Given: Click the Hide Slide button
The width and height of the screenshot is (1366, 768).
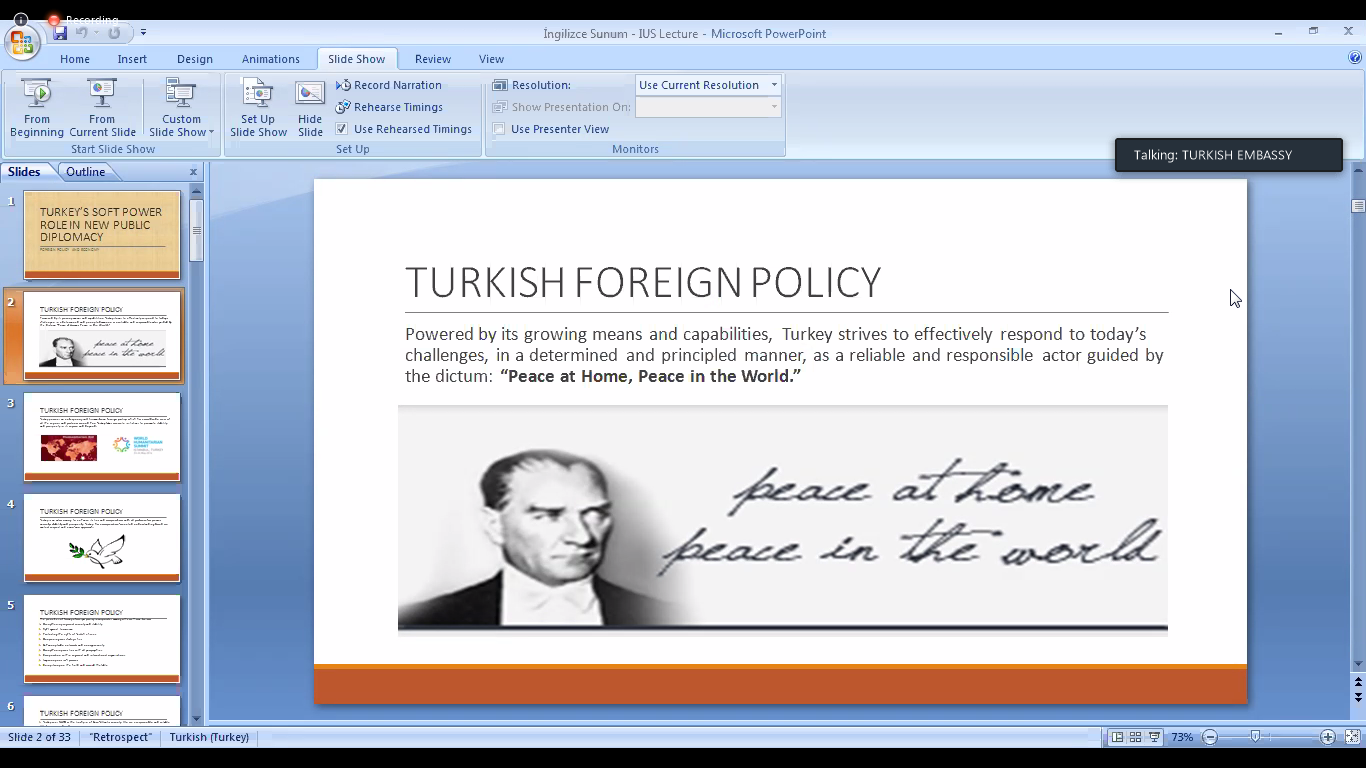Looking at the screenshot, I should point(310,108).
